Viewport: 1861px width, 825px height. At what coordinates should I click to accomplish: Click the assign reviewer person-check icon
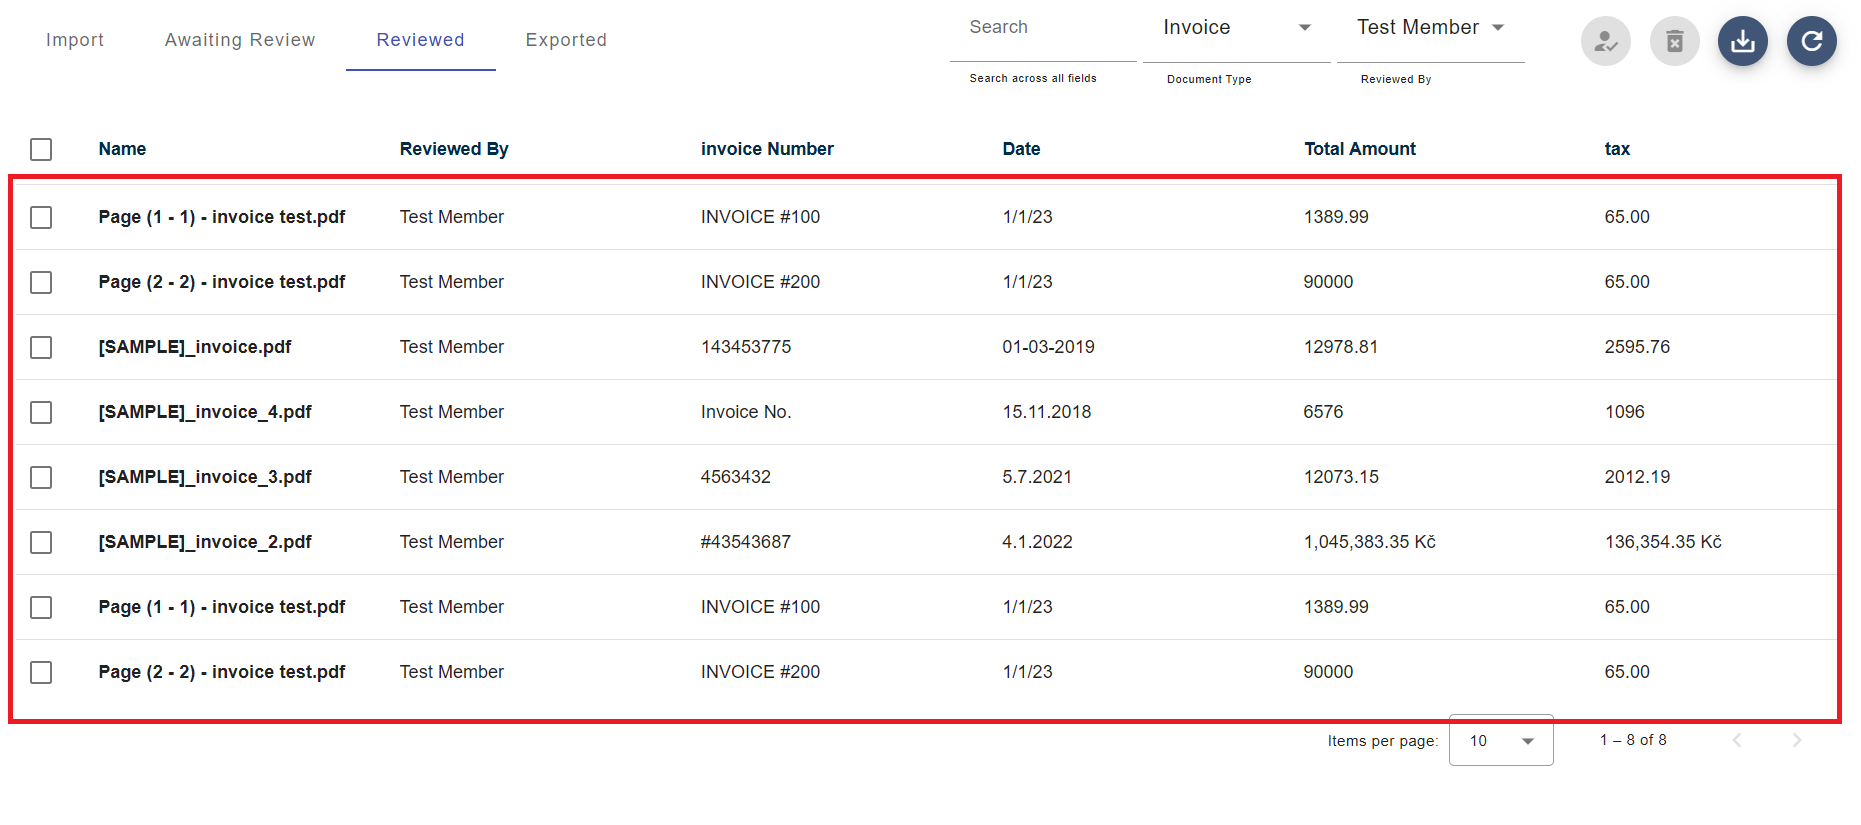(x=1605, y=42)
